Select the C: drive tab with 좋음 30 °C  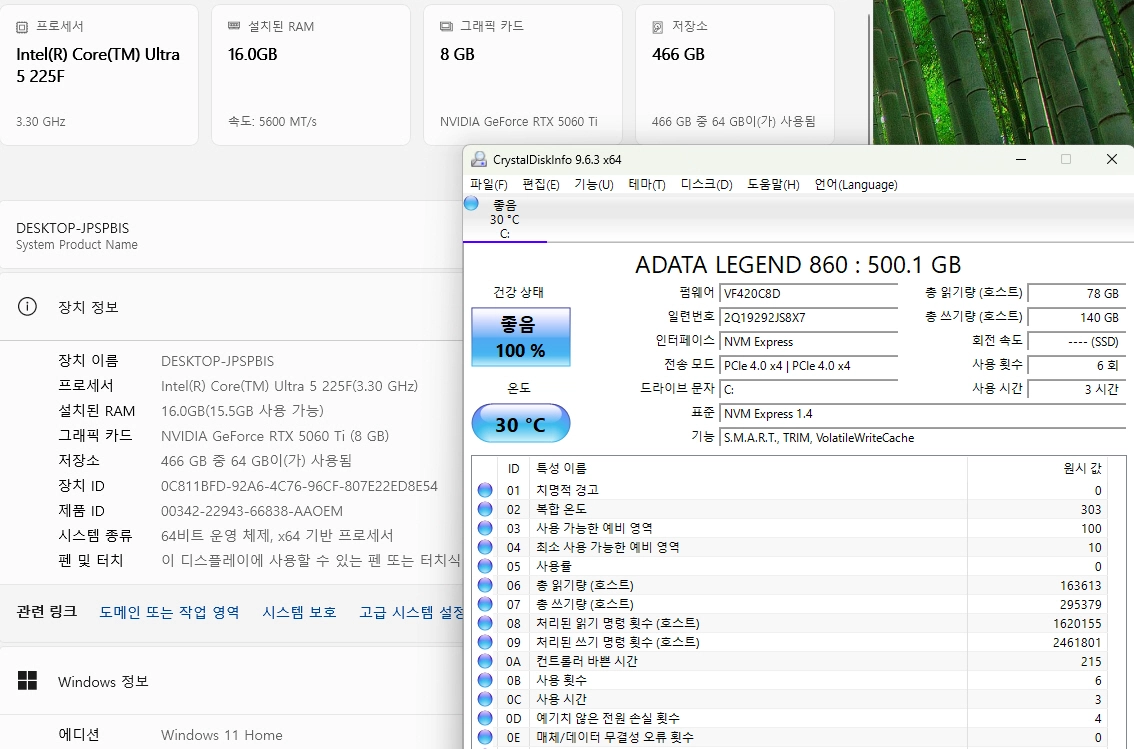505,219
